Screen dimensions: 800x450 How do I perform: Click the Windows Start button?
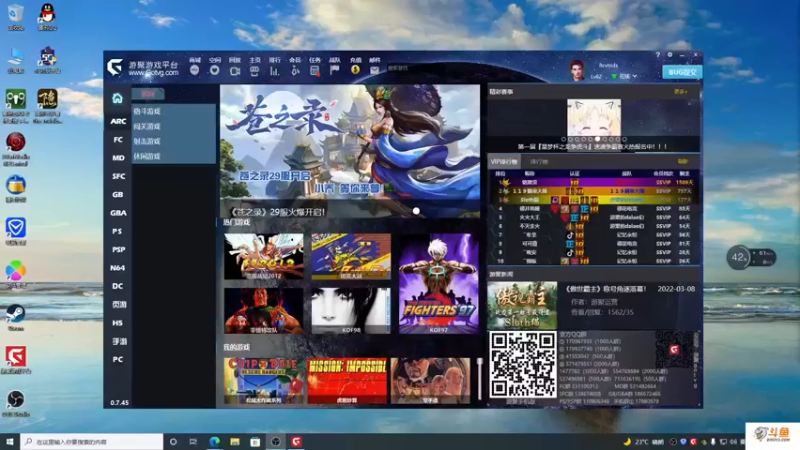pos(10,441)
